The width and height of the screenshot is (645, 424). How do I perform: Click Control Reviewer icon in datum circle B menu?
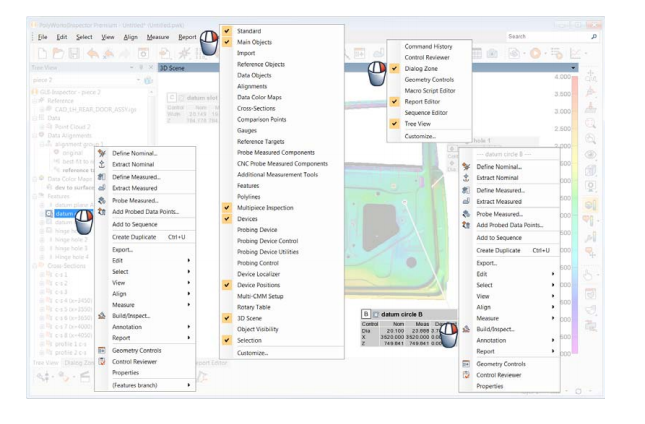466,375
